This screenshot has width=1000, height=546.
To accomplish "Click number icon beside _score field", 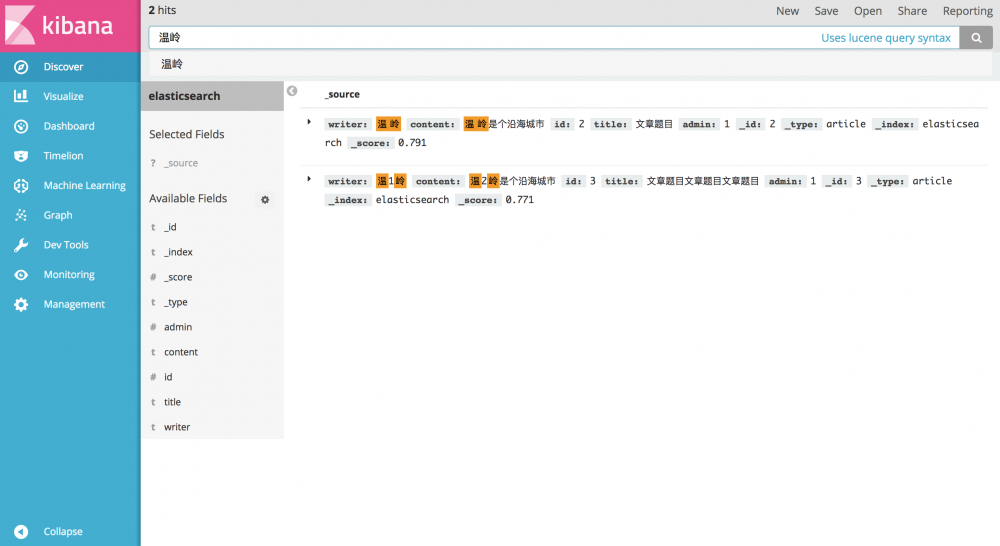I will (153, 277).
